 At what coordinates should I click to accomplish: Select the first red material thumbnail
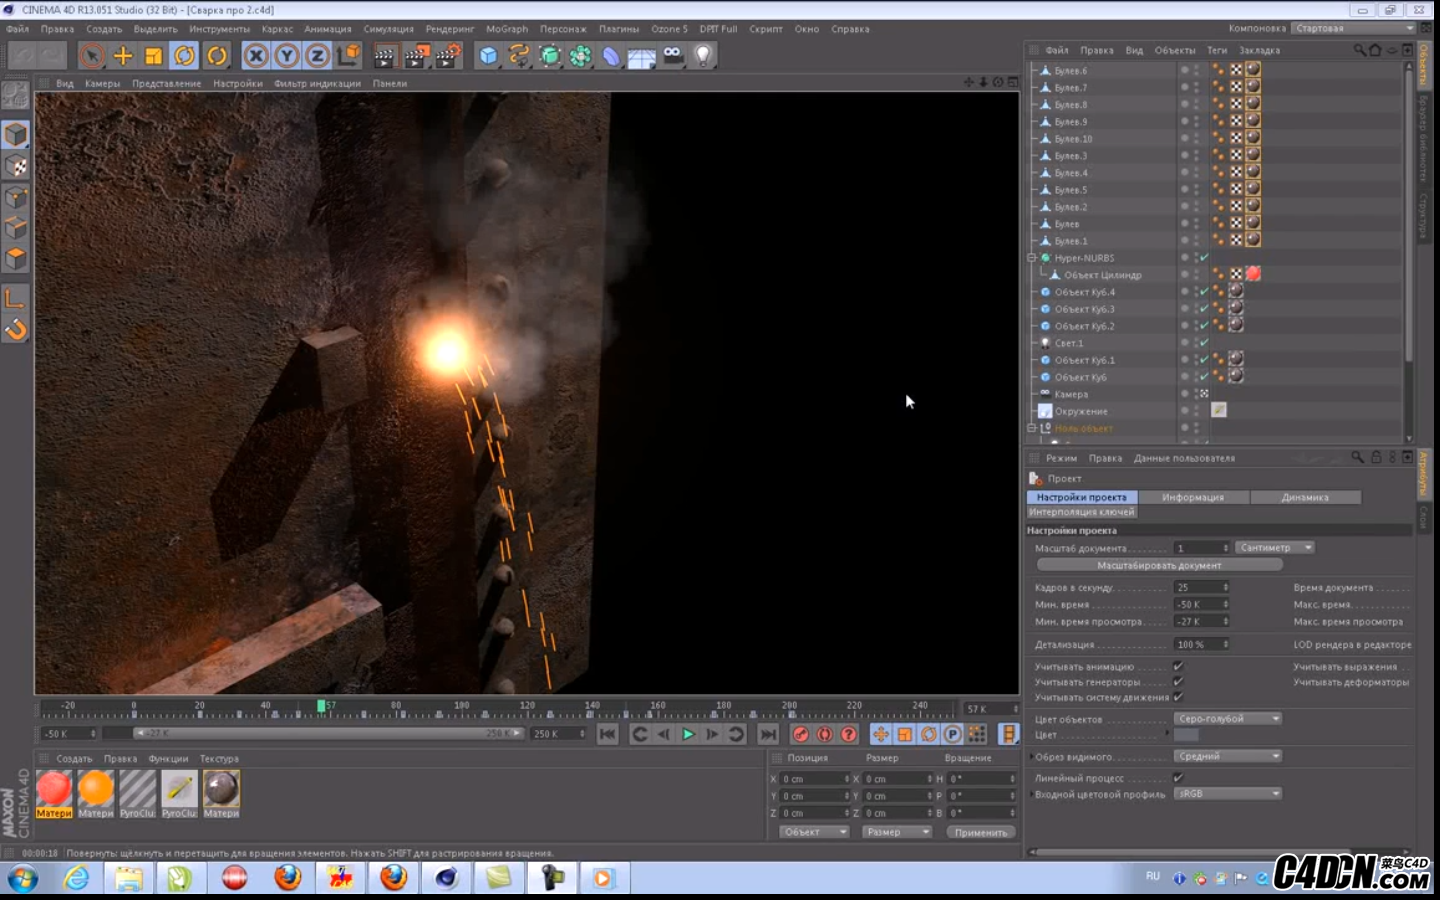(54, 789)
